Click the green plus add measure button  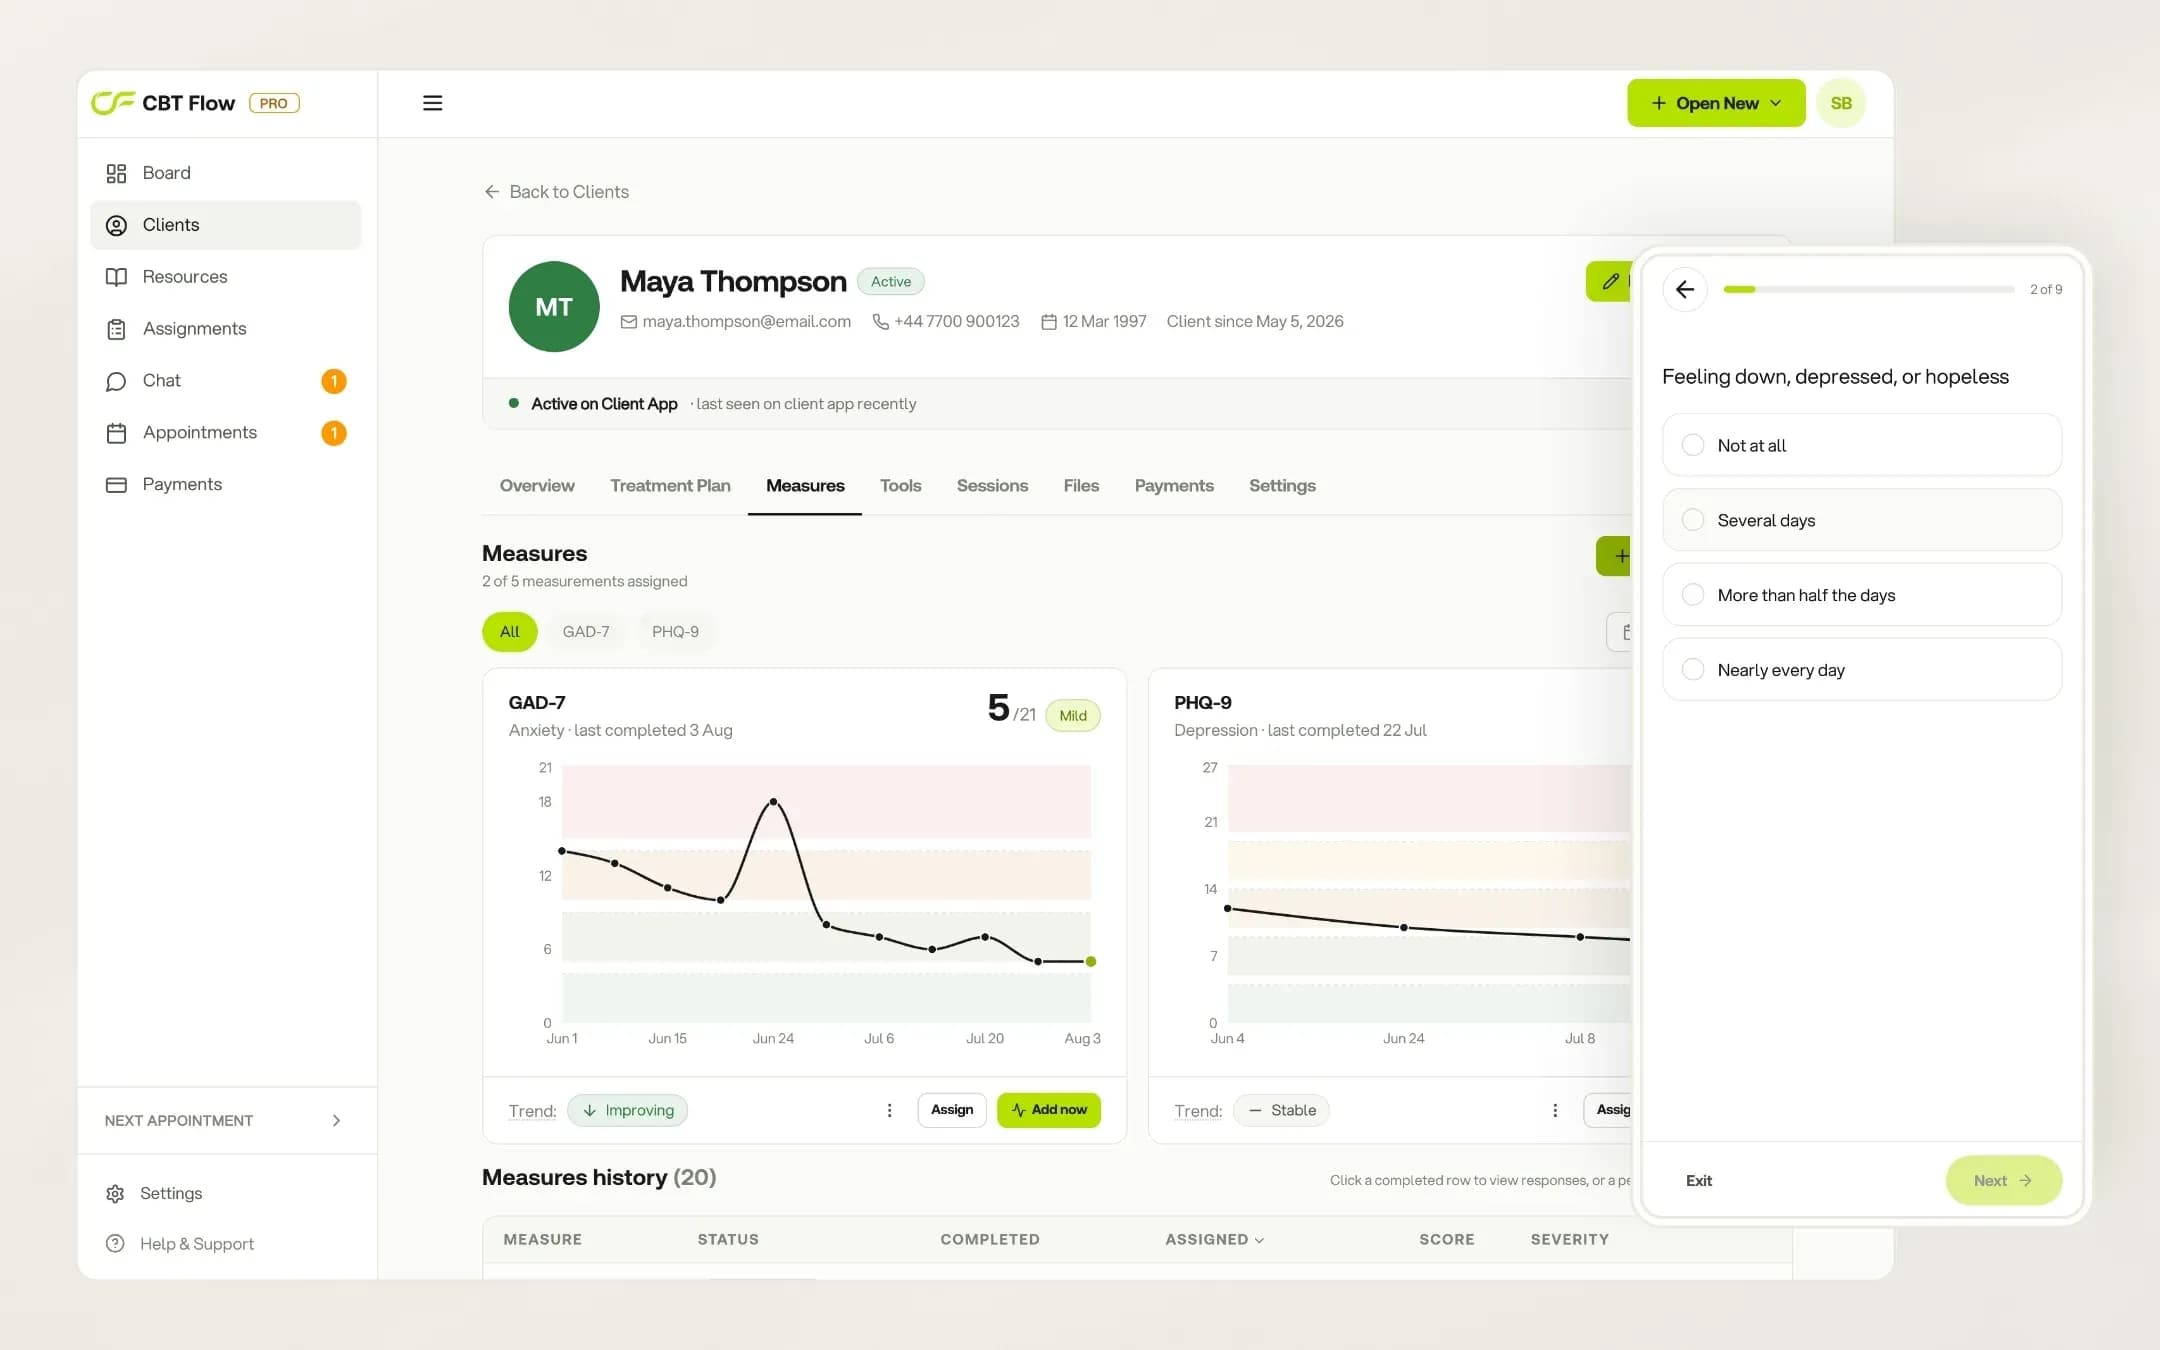pos(1614,556)
